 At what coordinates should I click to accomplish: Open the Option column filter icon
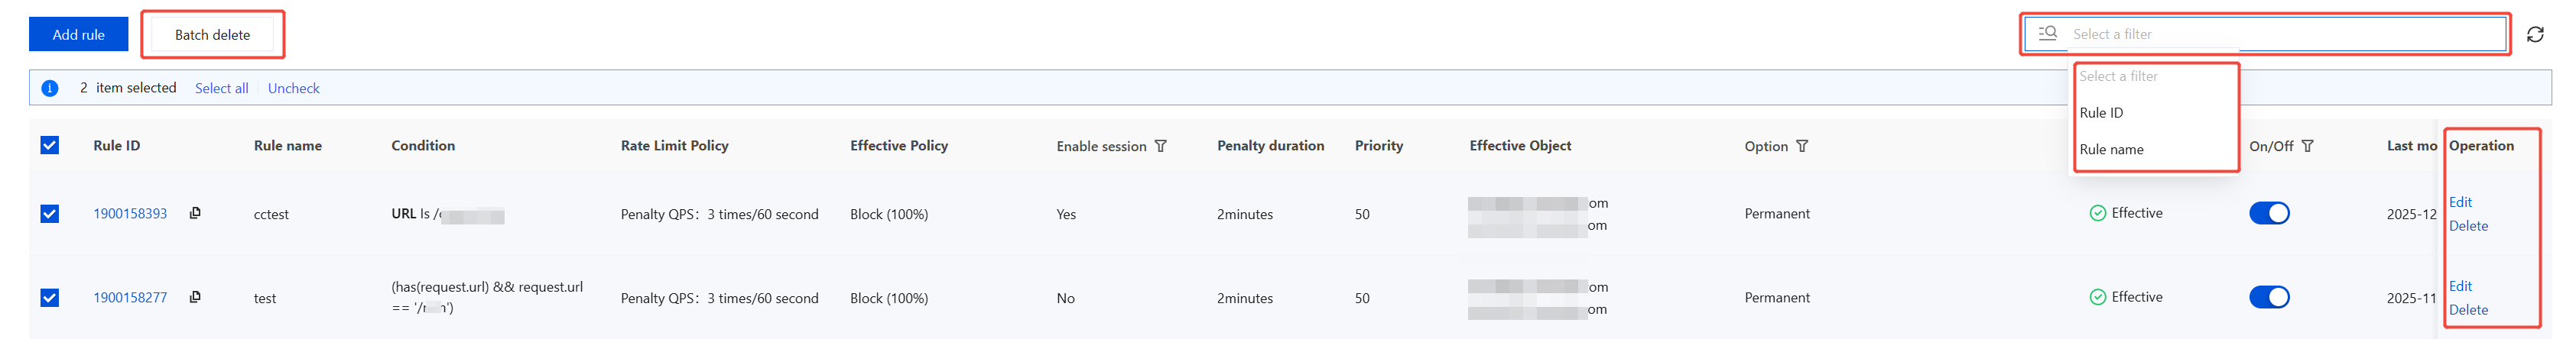[1802, 146]
